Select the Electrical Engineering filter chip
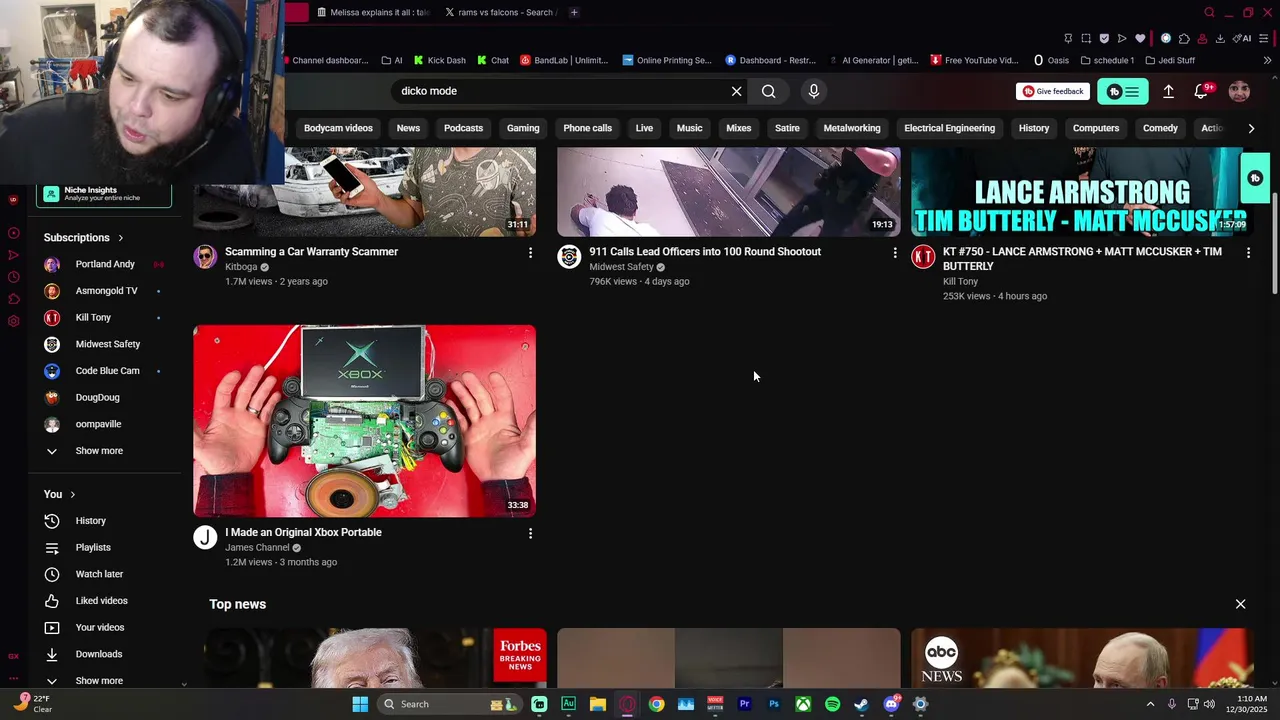 (x=949, y=128)
